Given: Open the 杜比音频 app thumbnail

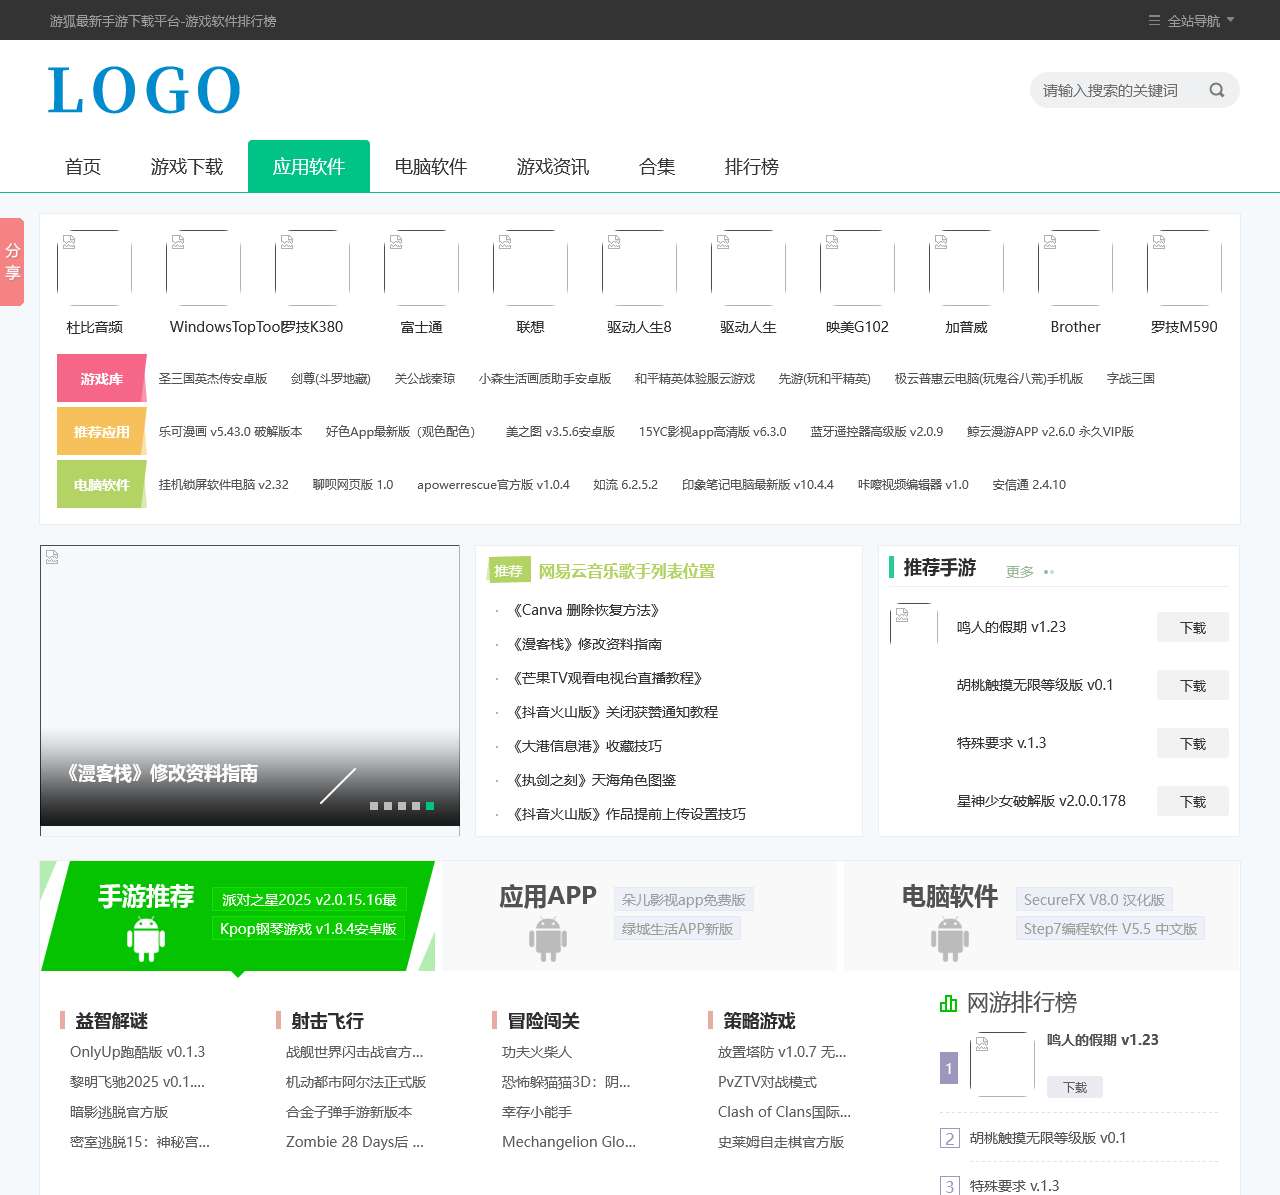Looking at the screenshot, I should [95, 268].
